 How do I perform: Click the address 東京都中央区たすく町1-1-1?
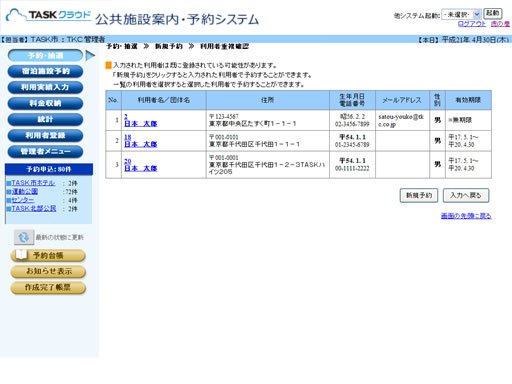pyautogui.click(x=252, y=124)
